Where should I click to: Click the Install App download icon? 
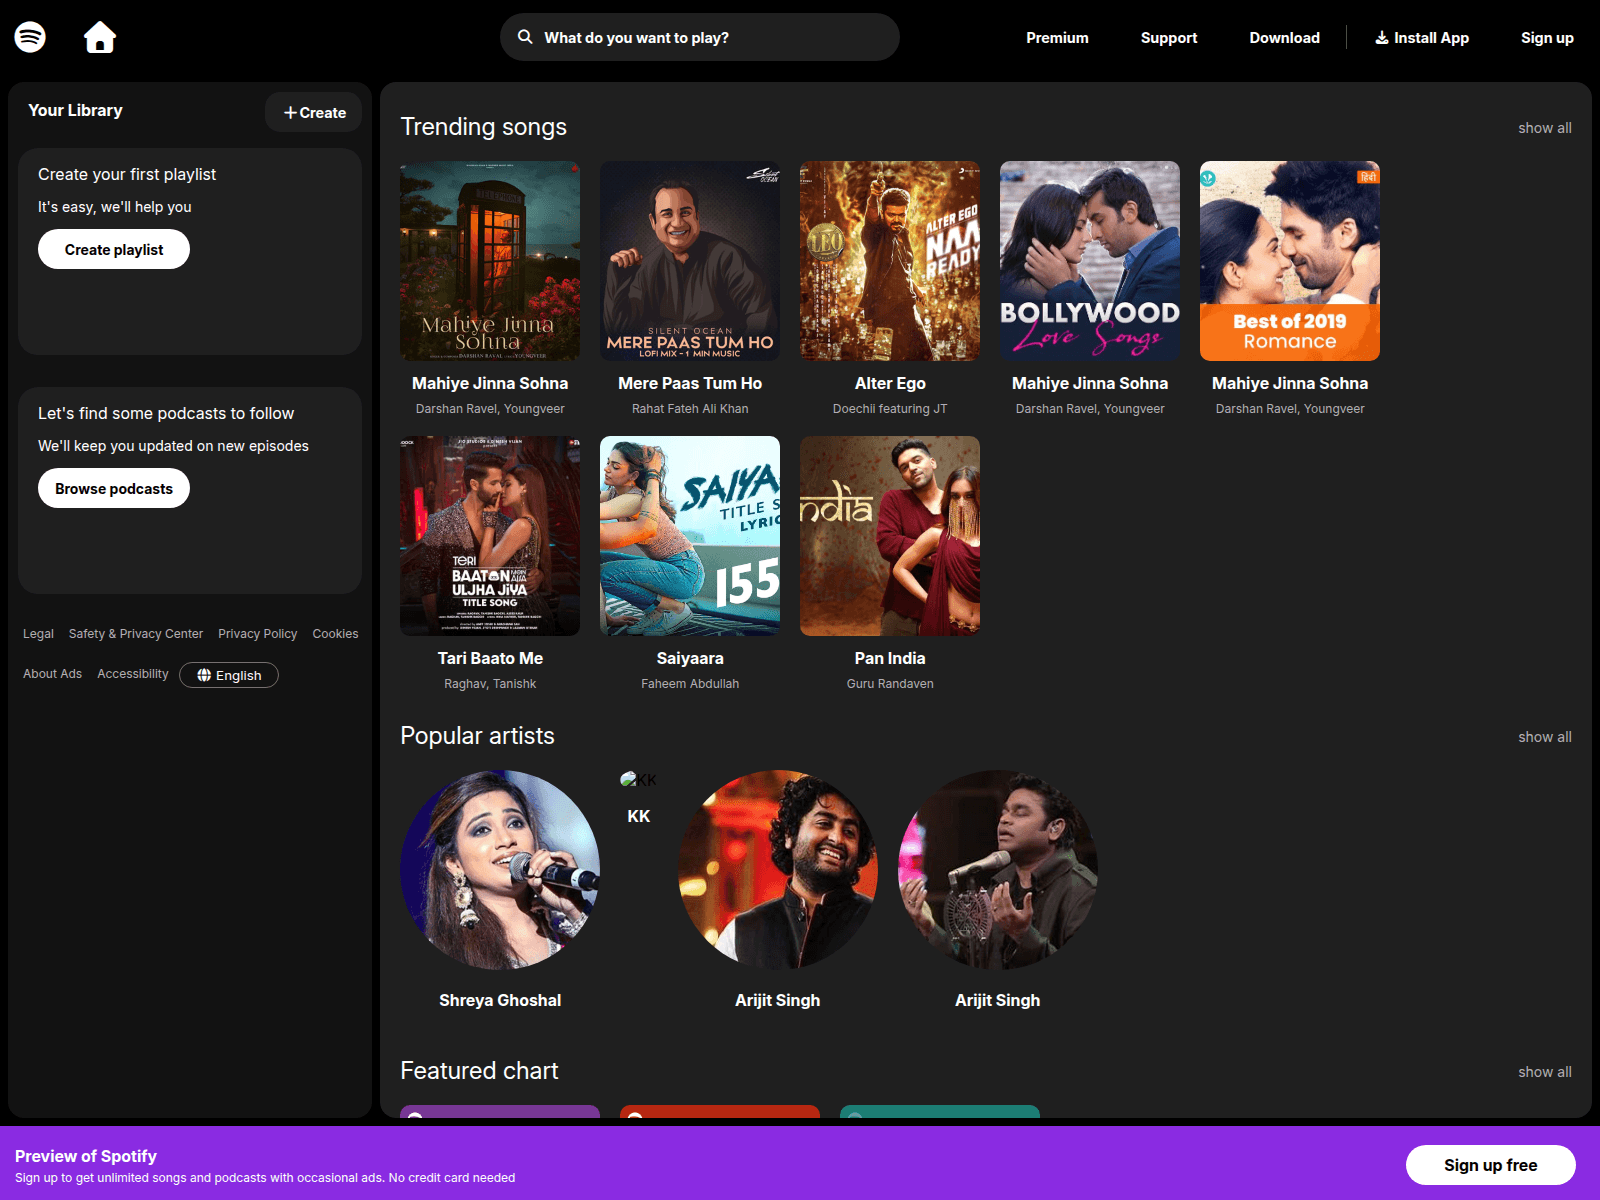click(1382, 38)
